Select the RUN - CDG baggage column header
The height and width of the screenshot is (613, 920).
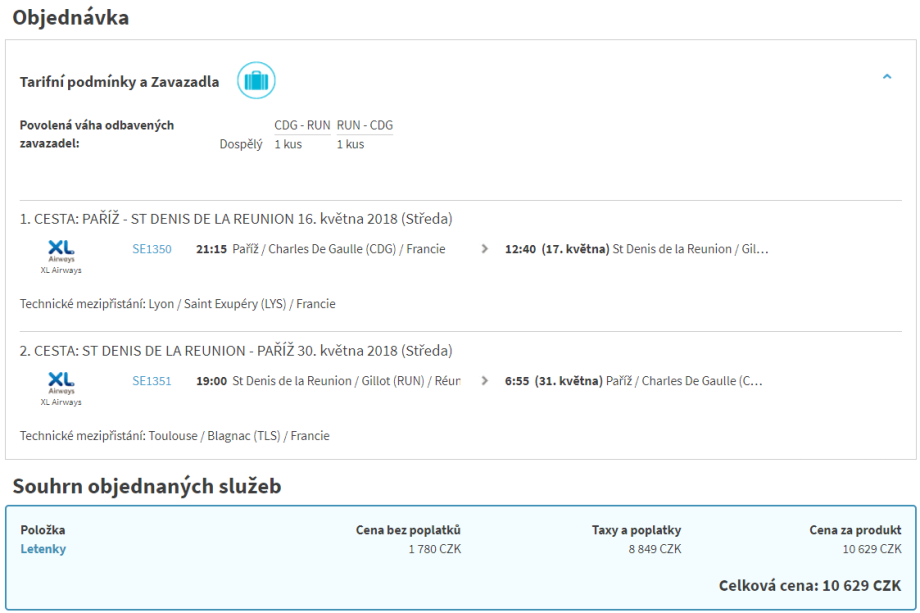point(364,126)
